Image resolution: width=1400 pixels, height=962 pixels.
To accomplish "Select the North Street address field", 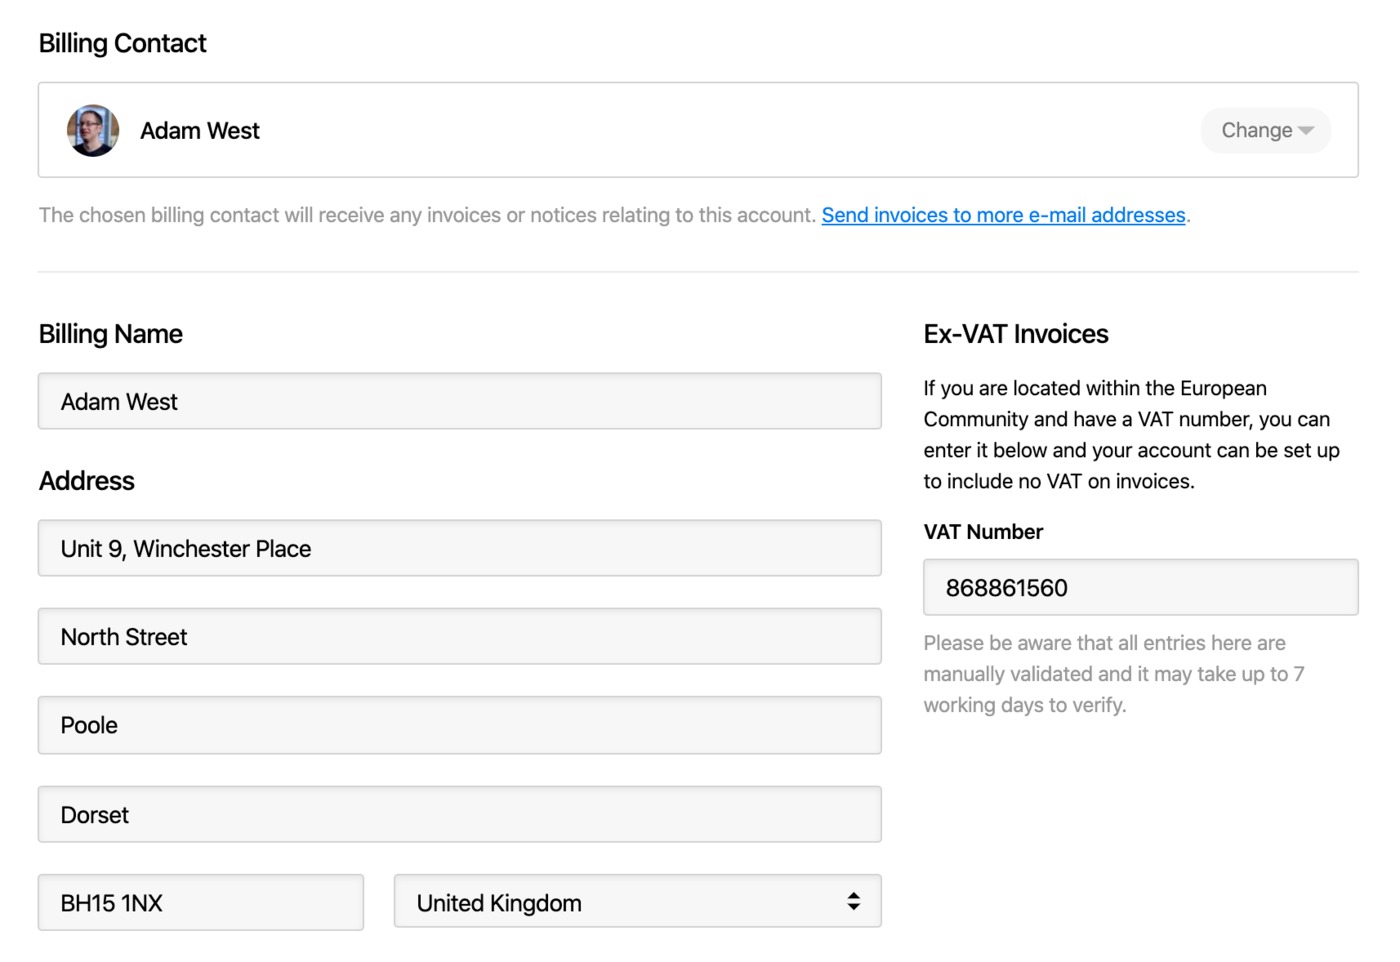I will [x=459, y=637].
